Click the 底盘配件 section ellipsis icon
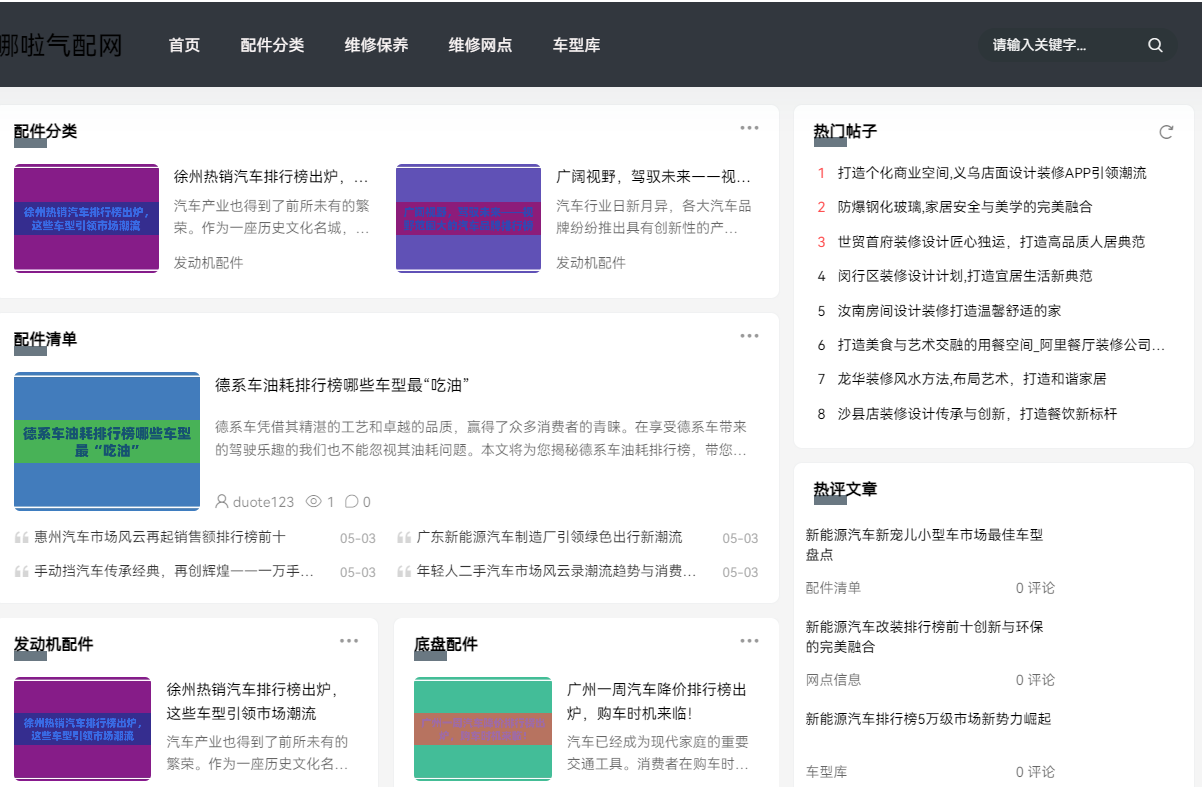Screen dimensions: 1202x787 point(749,641)
